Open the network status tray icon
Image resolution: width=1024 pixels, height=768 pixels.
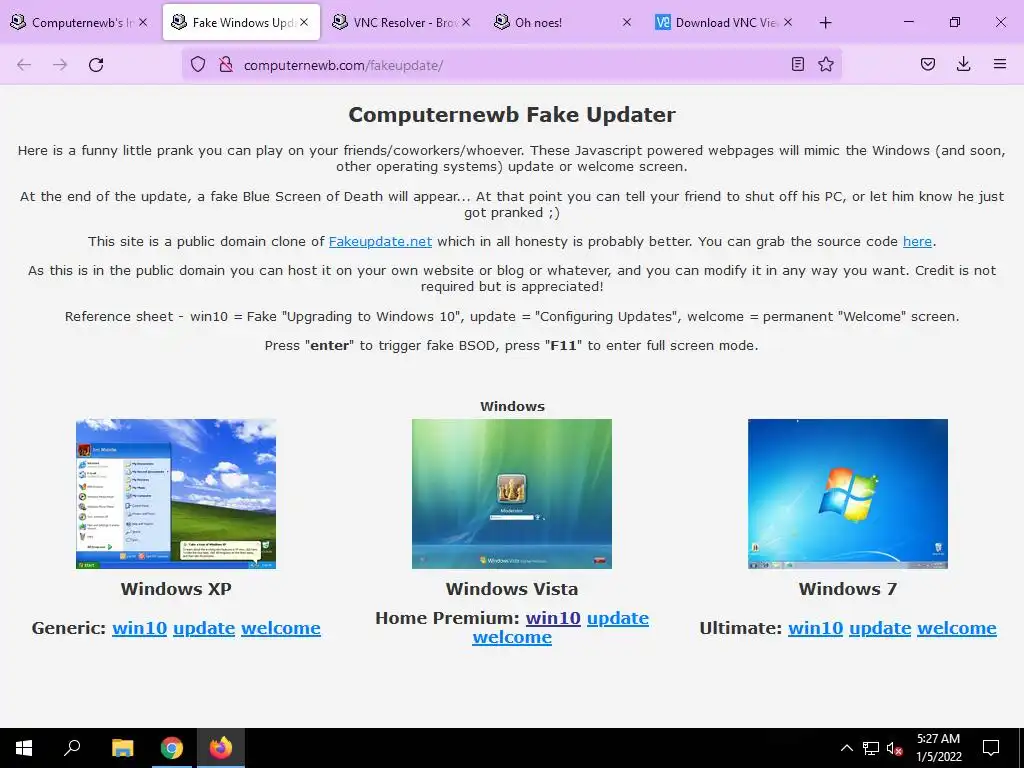point(871,748)
